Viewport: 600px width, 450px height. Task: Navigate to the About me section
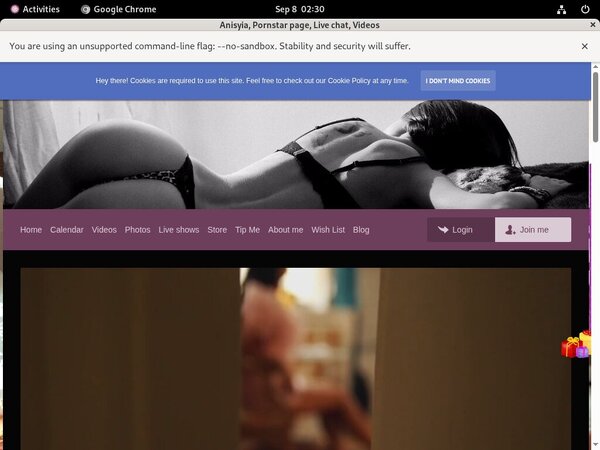click(285, 230)
